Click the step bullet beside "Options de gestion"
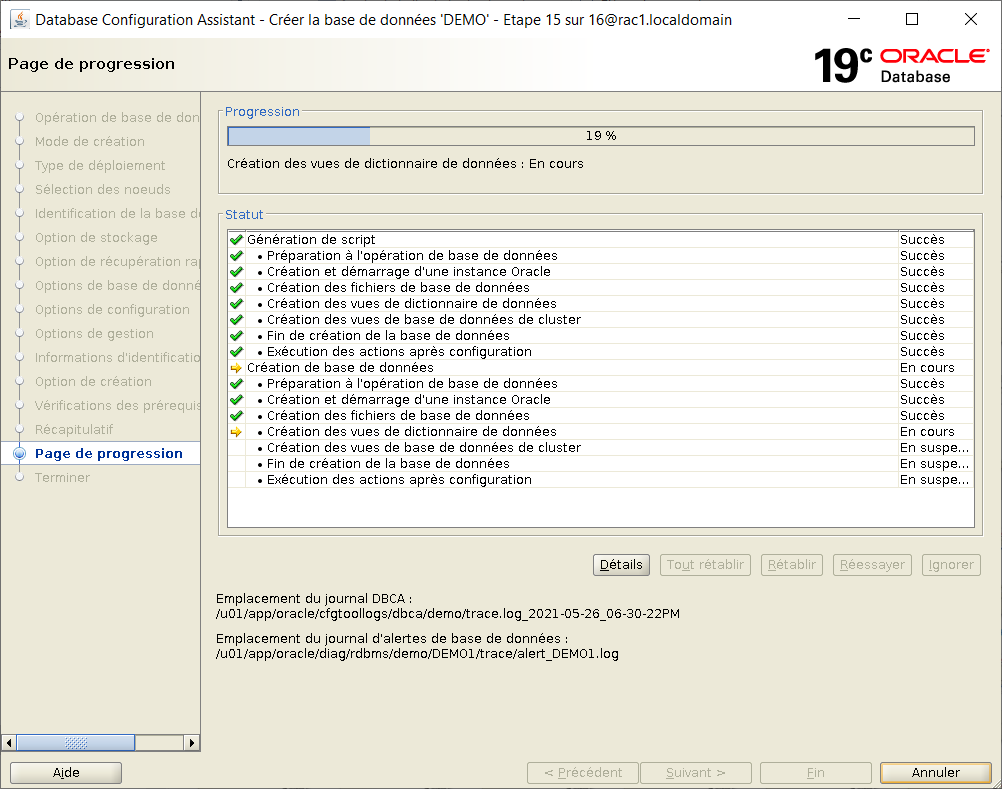Image resolution: width=1002 pixels, height=789 pixels. (20, 333)
